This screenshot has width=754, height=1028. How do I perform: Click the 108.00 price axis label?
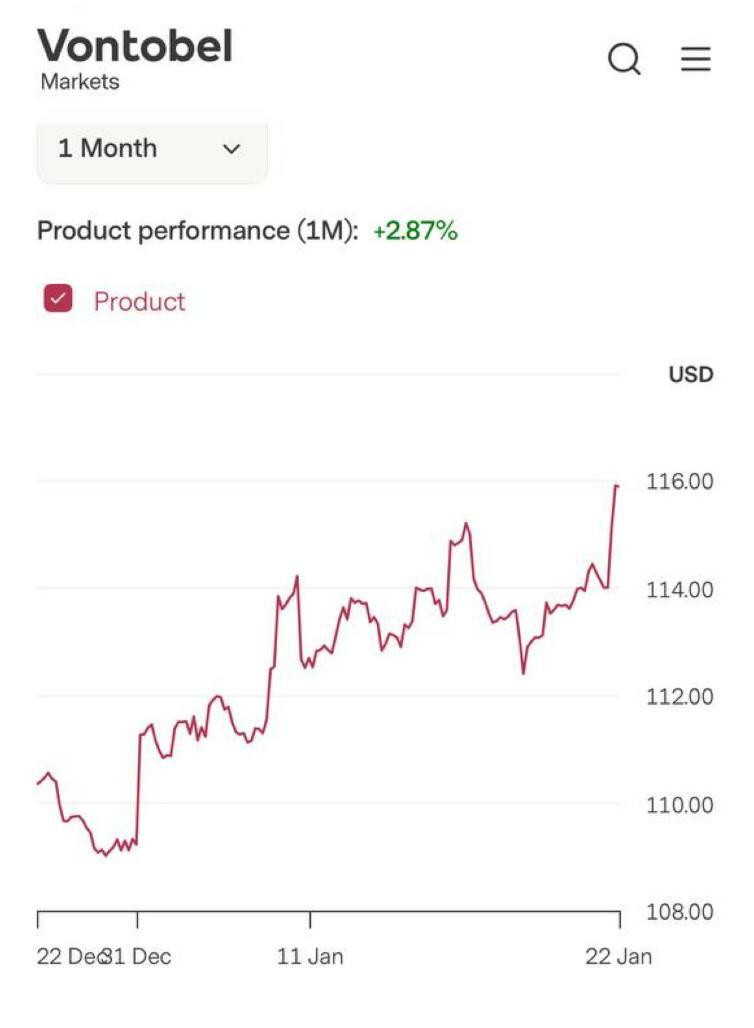pyautogui.click(x=680, y=912)
